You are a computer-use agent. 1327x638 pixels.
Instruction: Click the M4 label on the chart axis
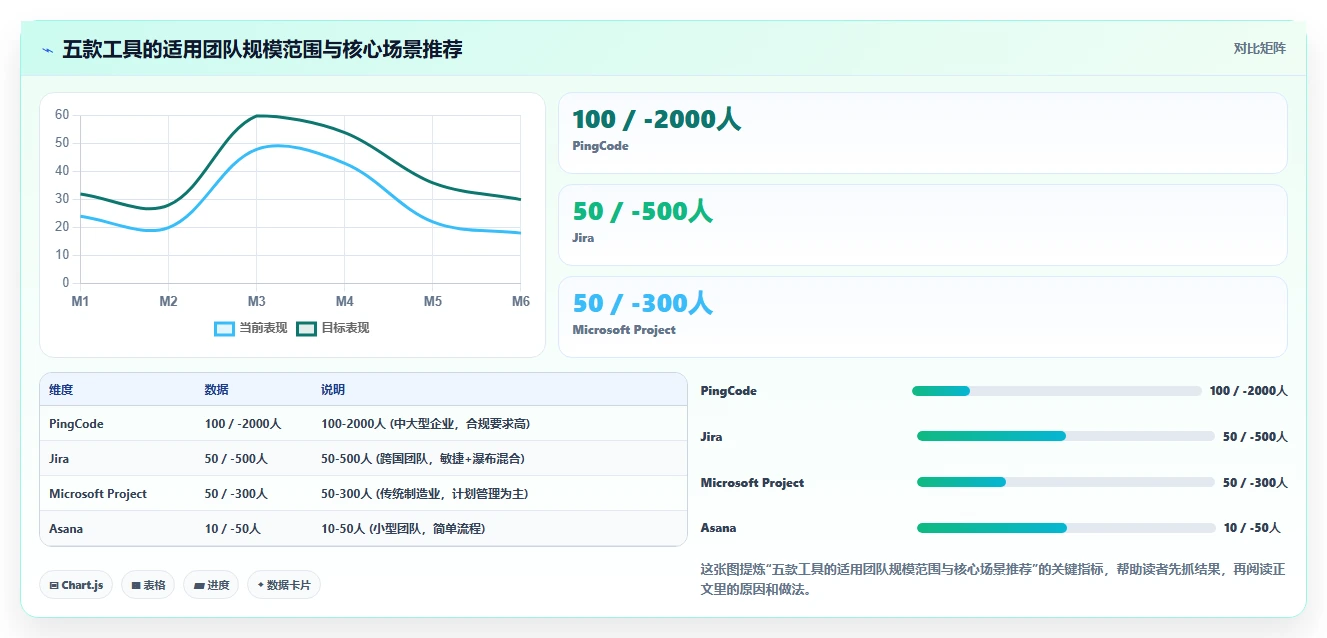[344, 301]
